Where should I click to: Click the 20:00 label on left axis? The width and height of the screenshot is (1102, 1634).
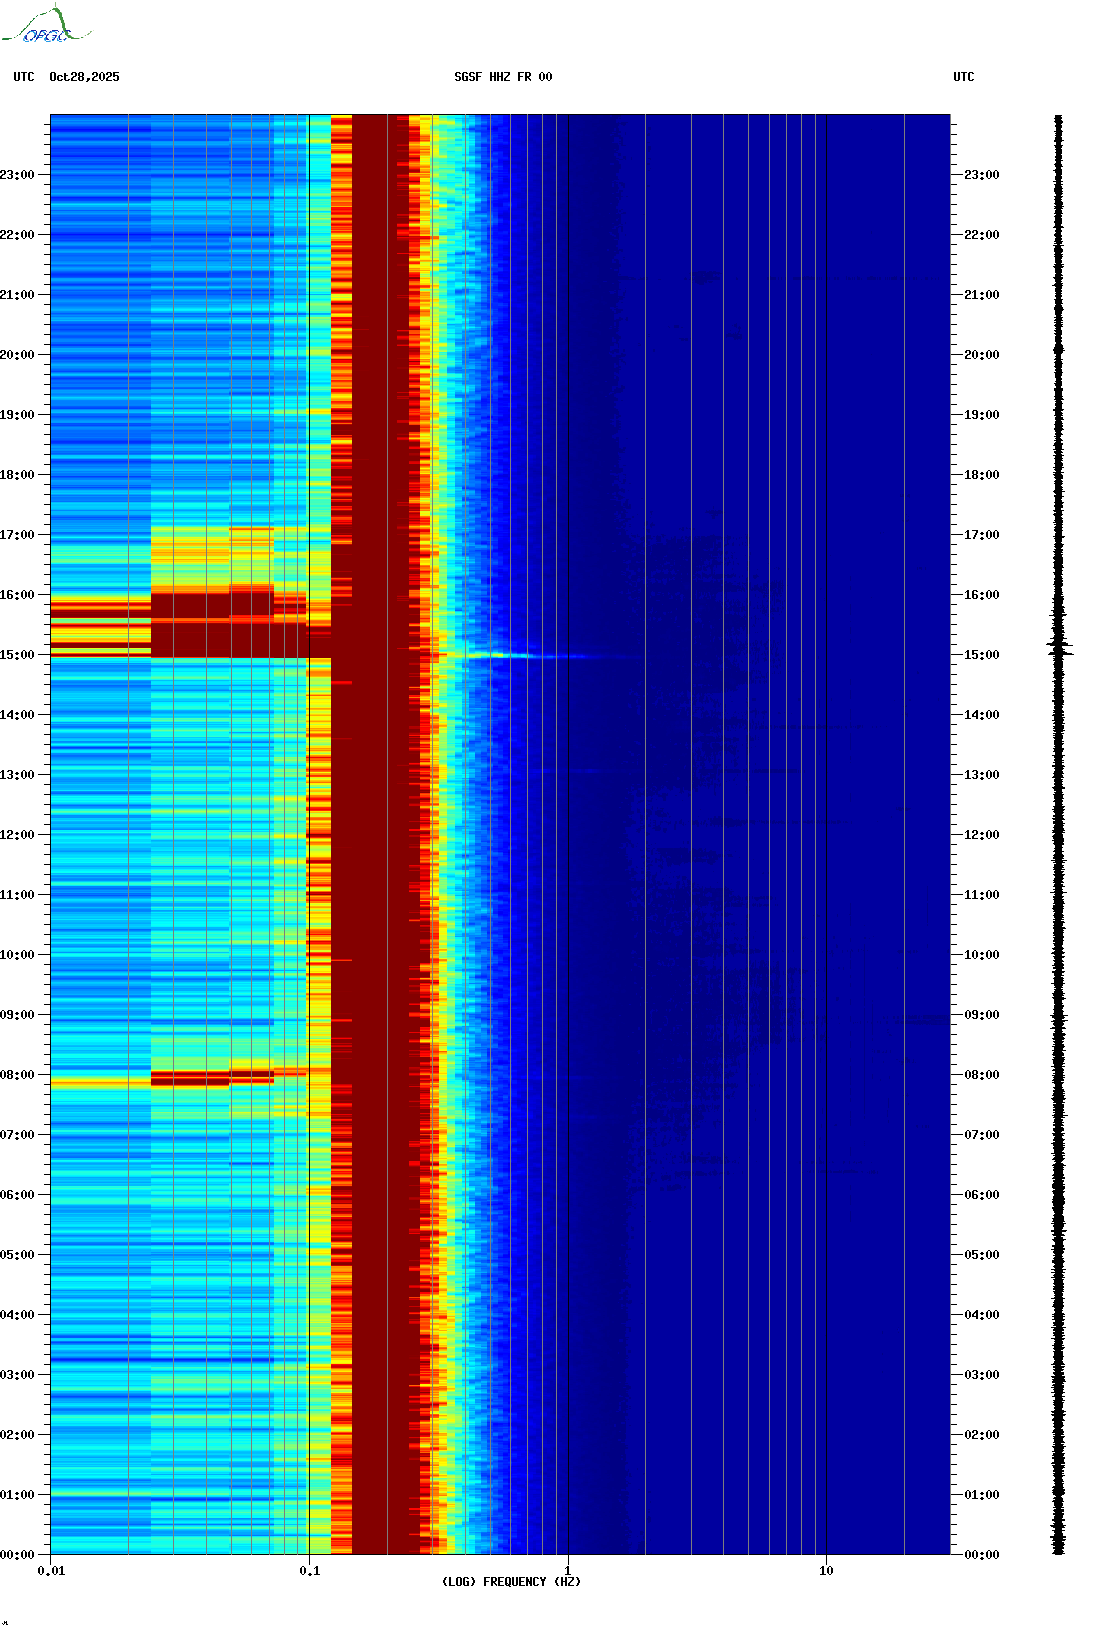(17, 355)
